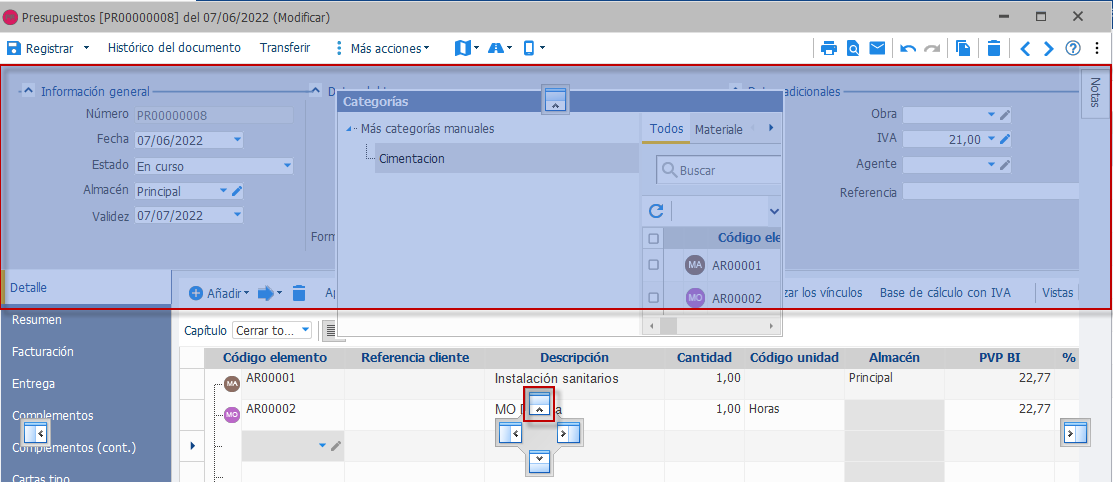Toggle the select-all header checkbox
The image size is (1113, 482).
click(654, 239)
